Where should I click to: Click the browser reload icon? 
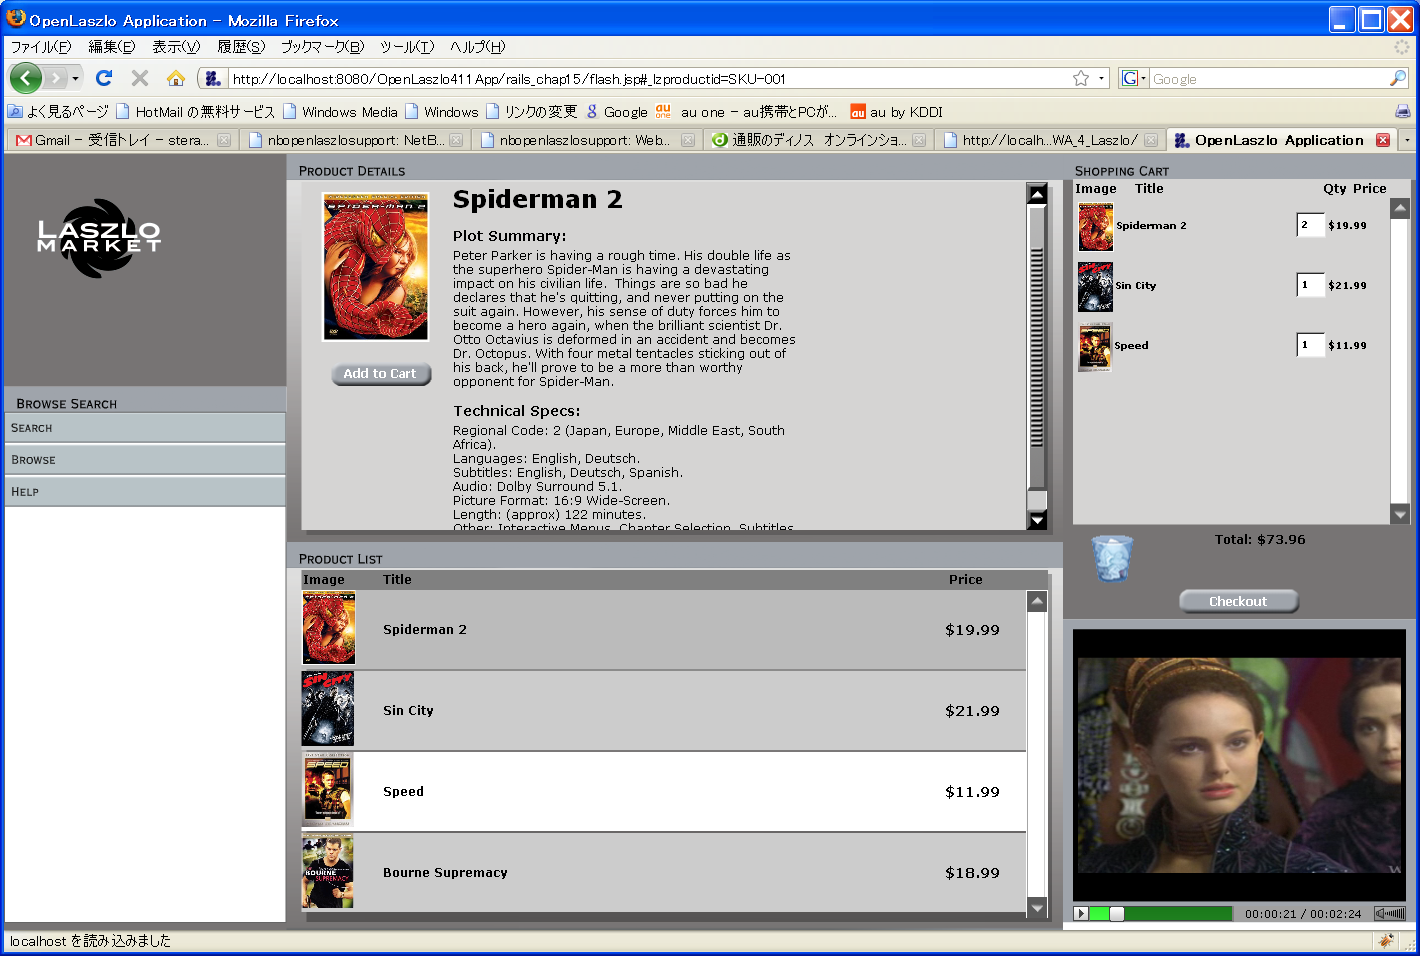pos(104,78)
